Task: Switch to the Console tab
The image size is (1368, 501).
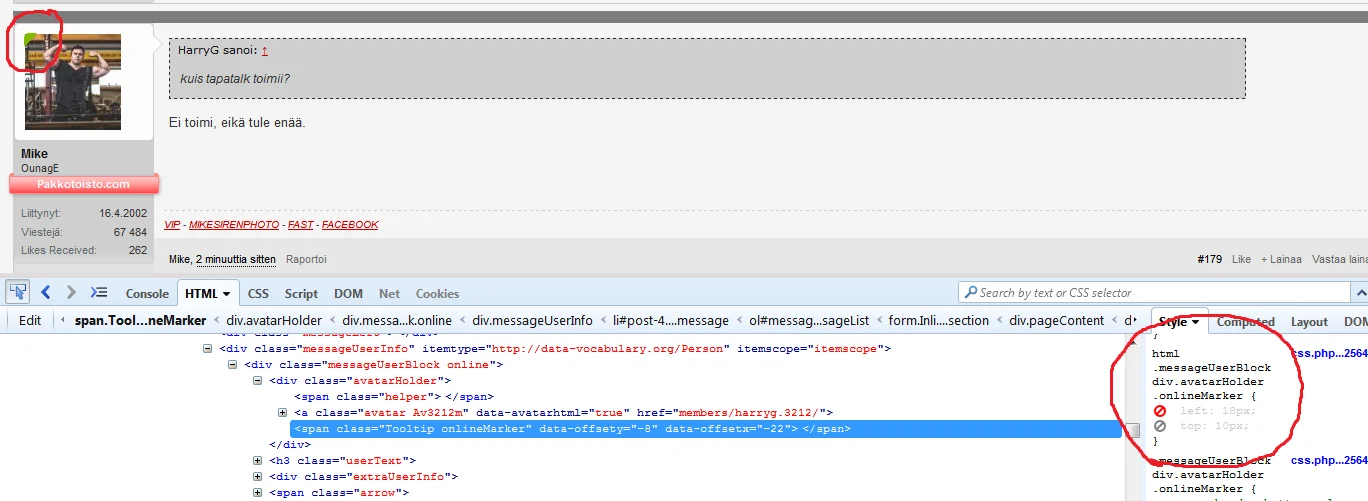Action: click(x=146, y=294)
